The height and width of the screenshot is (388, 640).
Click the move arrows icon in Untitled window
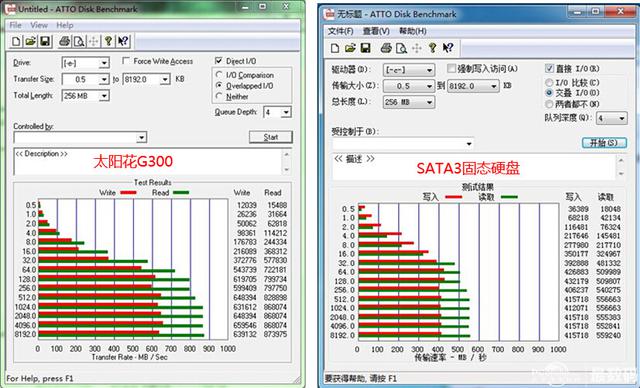coord(93,41)
